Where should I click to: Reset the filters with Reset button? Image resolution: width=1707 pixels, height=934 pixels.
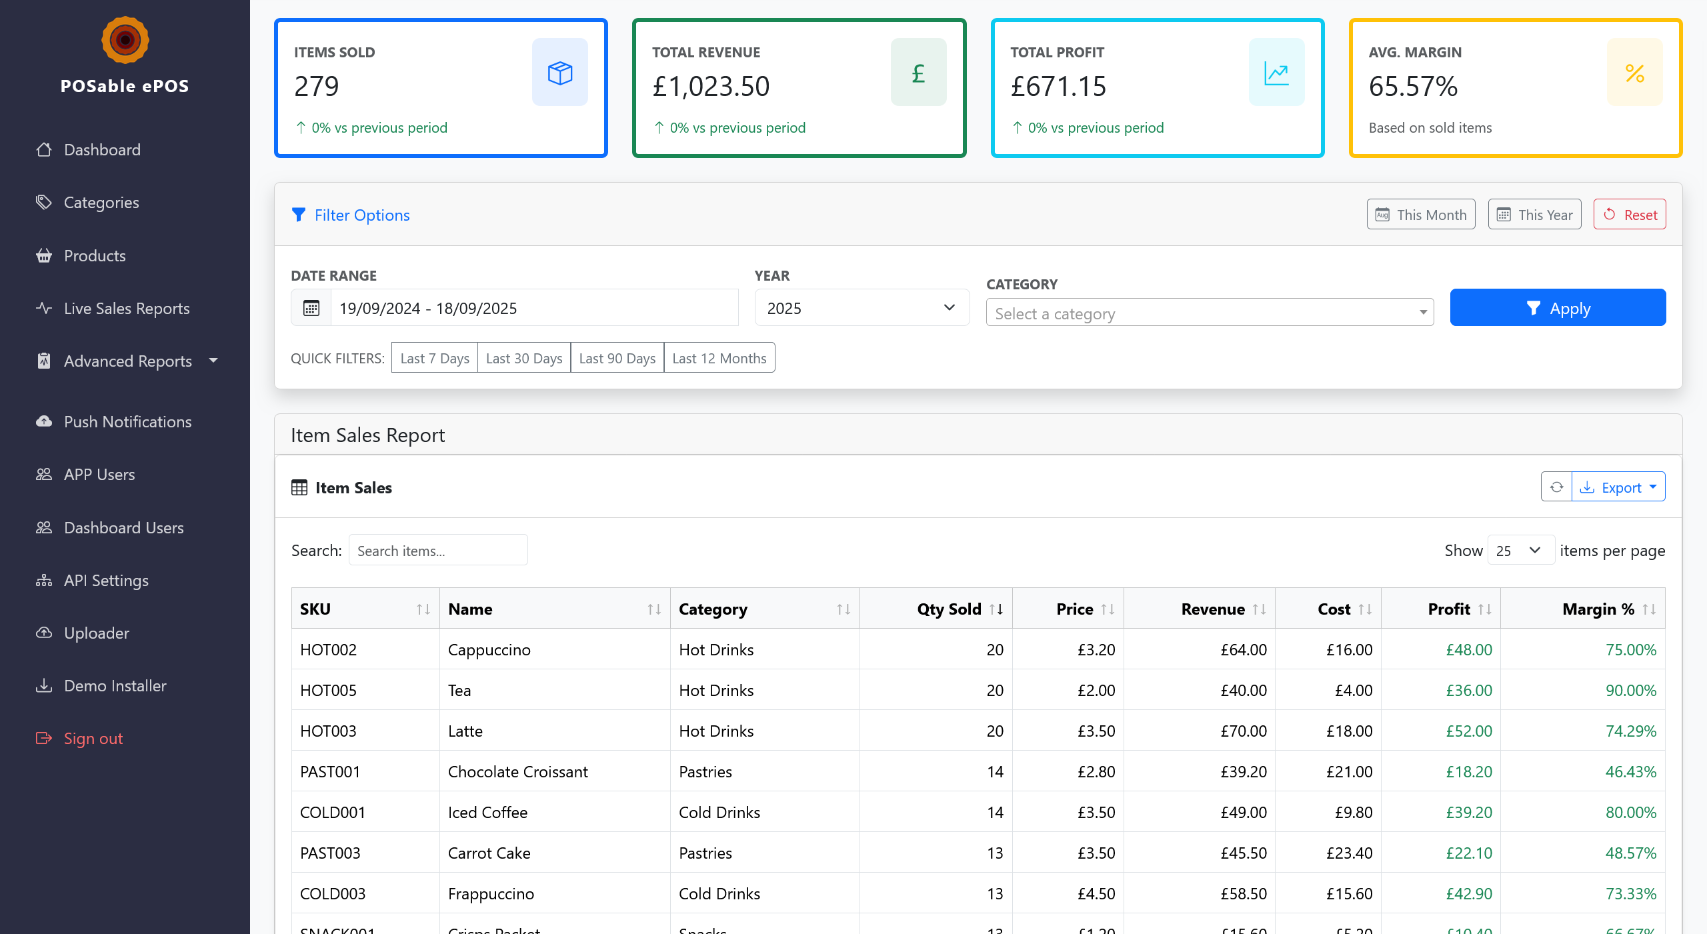click(1629, 215)
